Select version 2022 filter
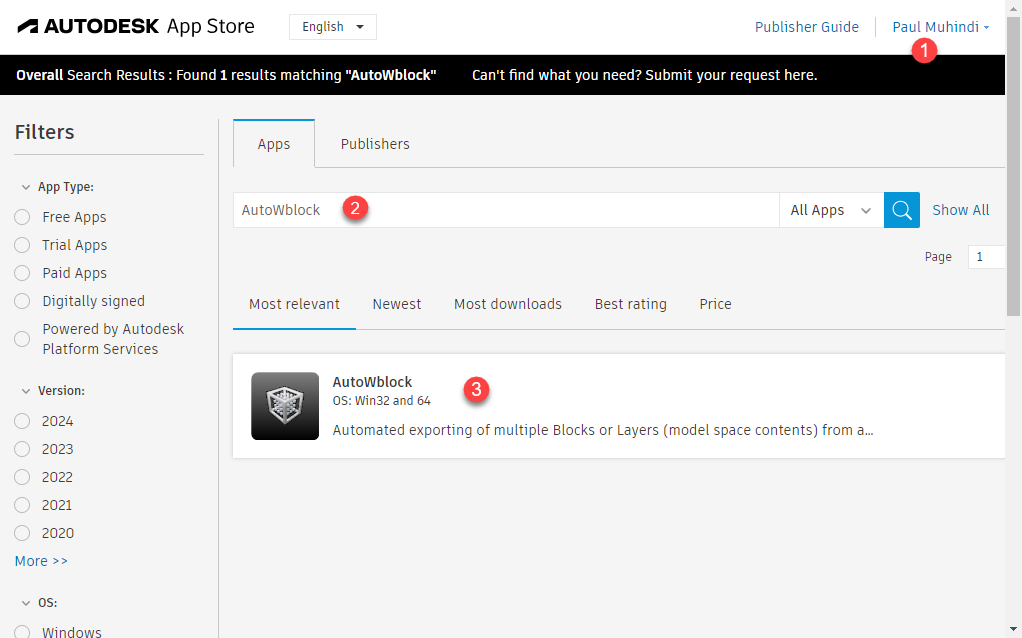The image size is (1022, 638). (22, 477)
